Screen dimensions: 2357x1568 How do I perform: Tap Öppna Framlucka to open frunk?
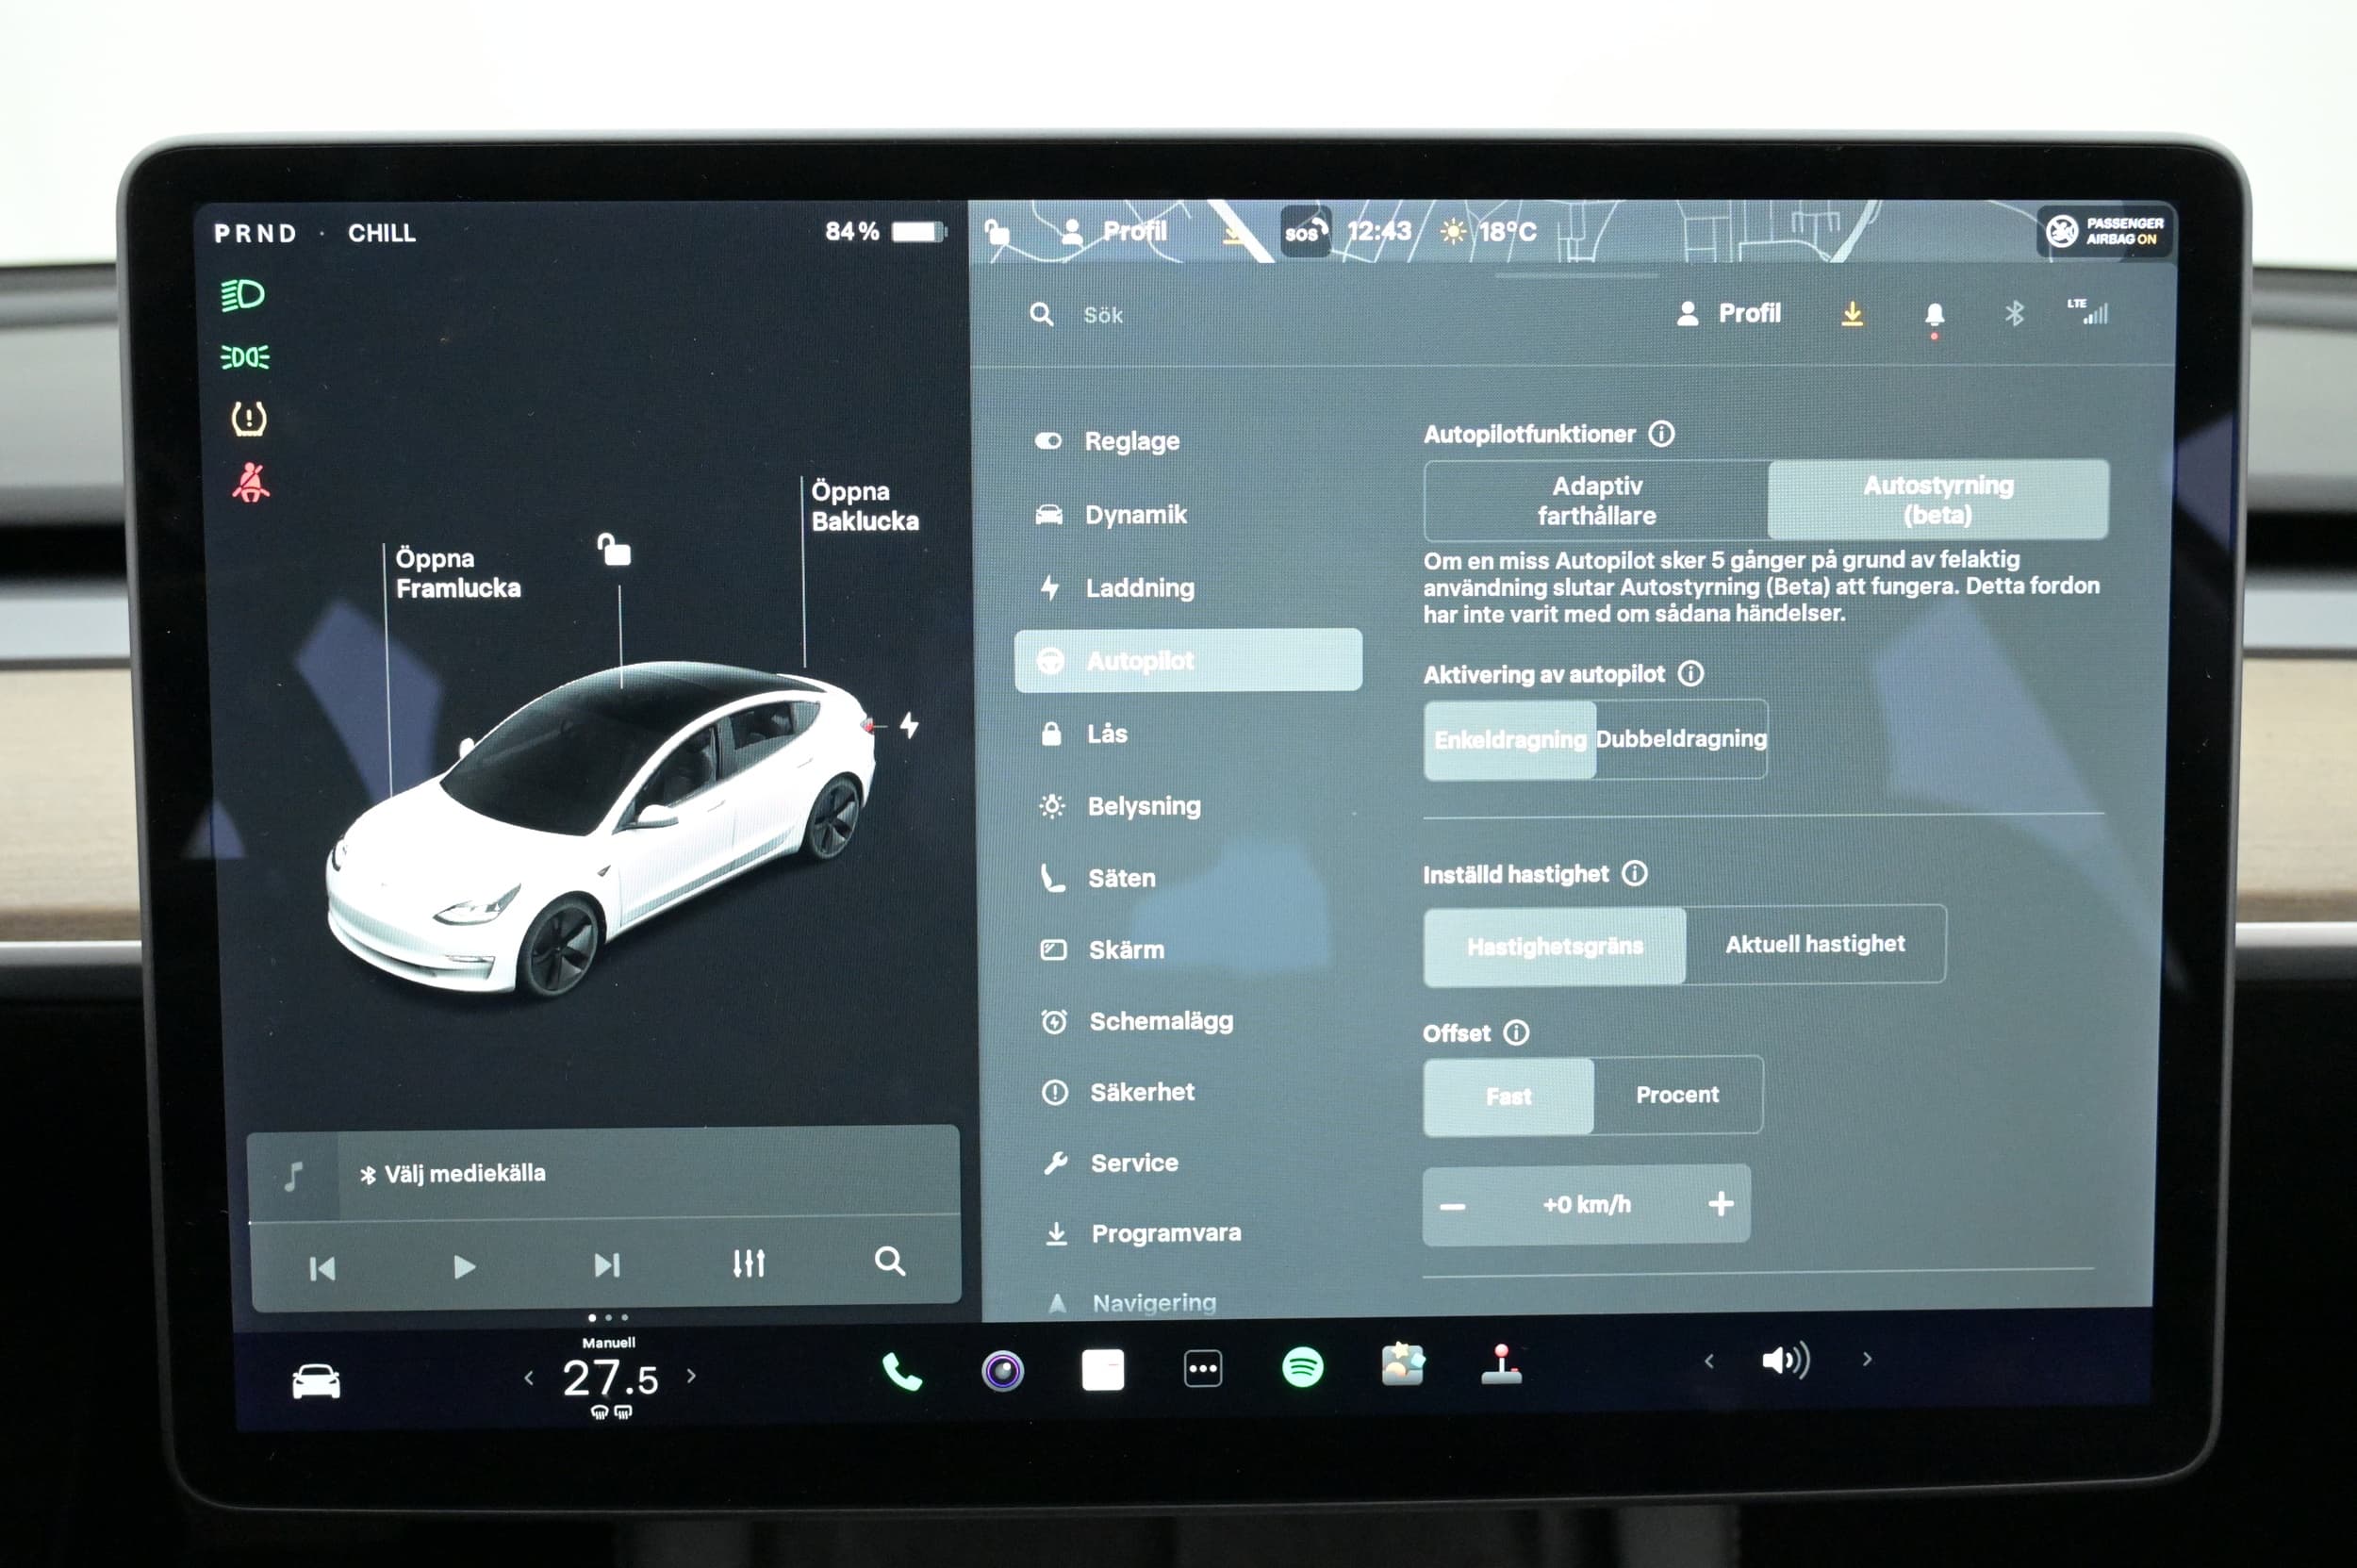pos(458,573)
